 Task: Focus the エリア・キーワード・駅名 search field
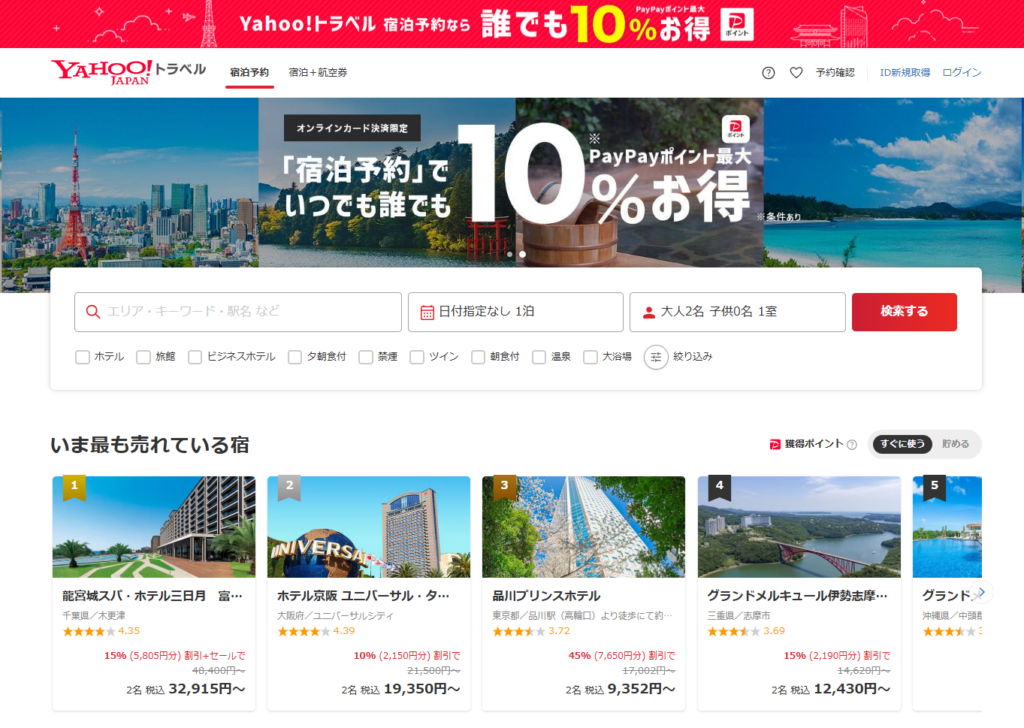(238, 312)
